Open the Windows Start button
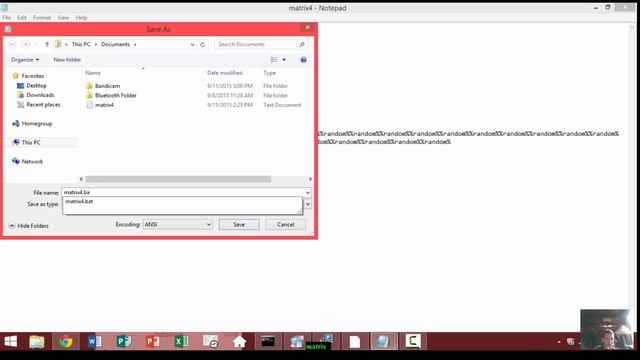This screenshot has height=360, width=640. [x=11, y=341]
